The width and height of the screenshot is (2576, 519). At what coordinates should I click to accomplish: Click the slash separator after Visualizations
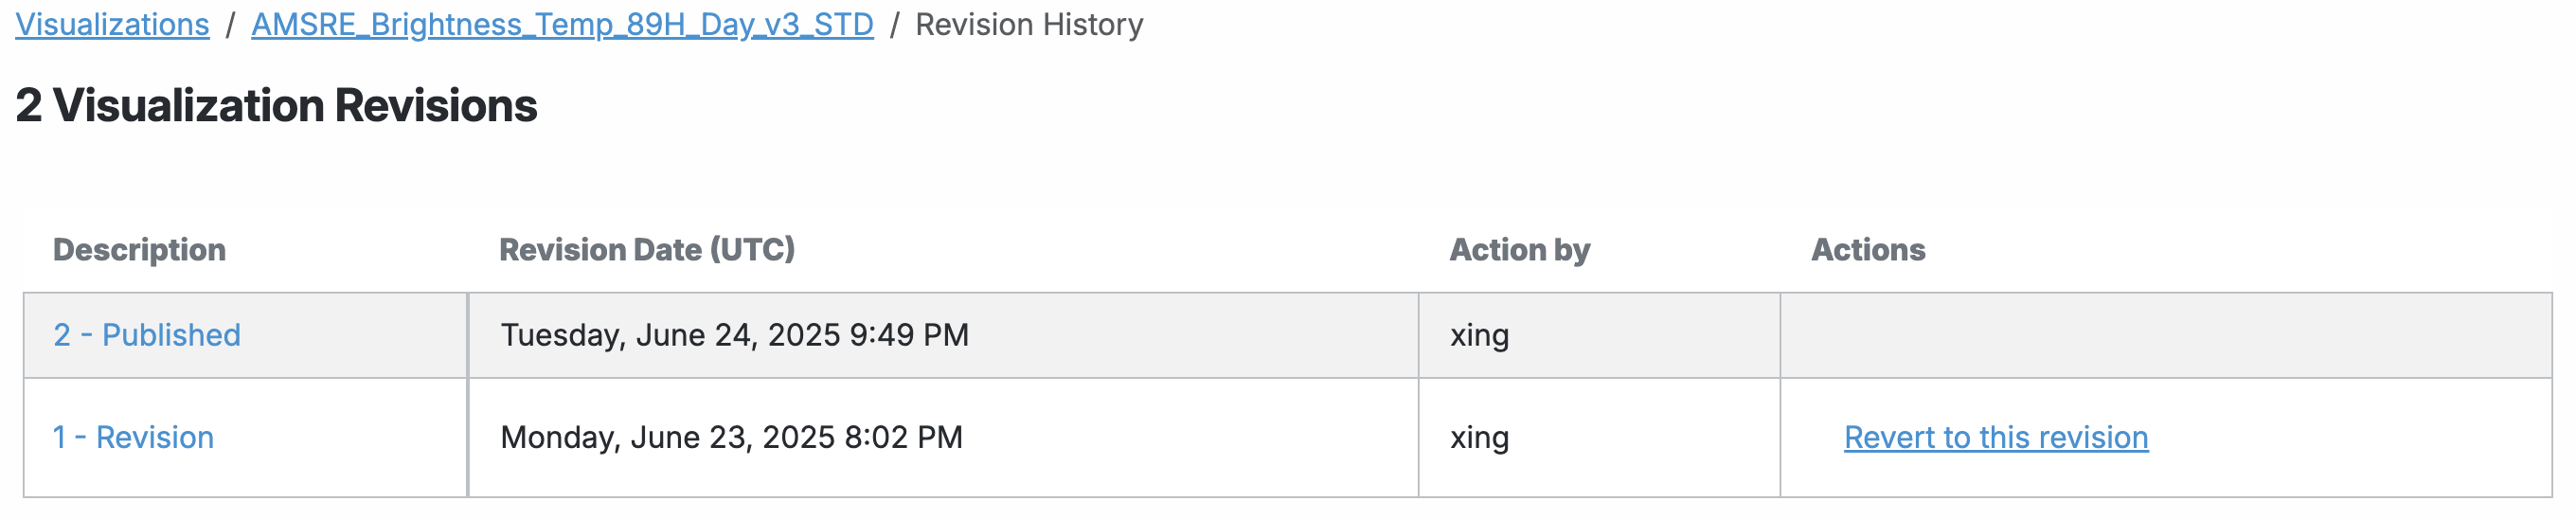tap(230, 24)
